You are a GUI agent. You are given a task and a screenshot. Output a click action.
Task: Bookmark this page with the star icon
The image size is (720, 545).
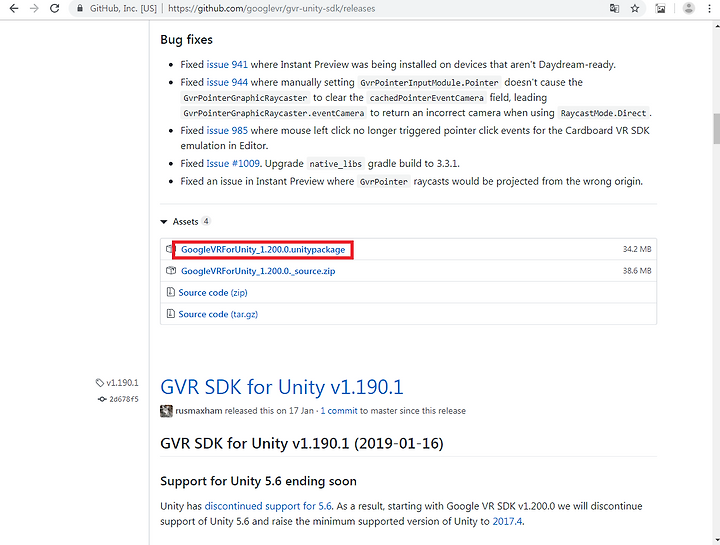coord(635,8)
